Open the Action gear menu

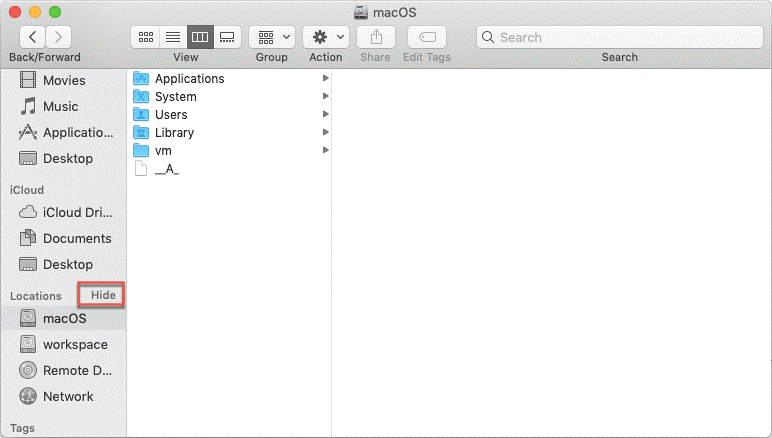pyautogui.click(x=326, y=37)
